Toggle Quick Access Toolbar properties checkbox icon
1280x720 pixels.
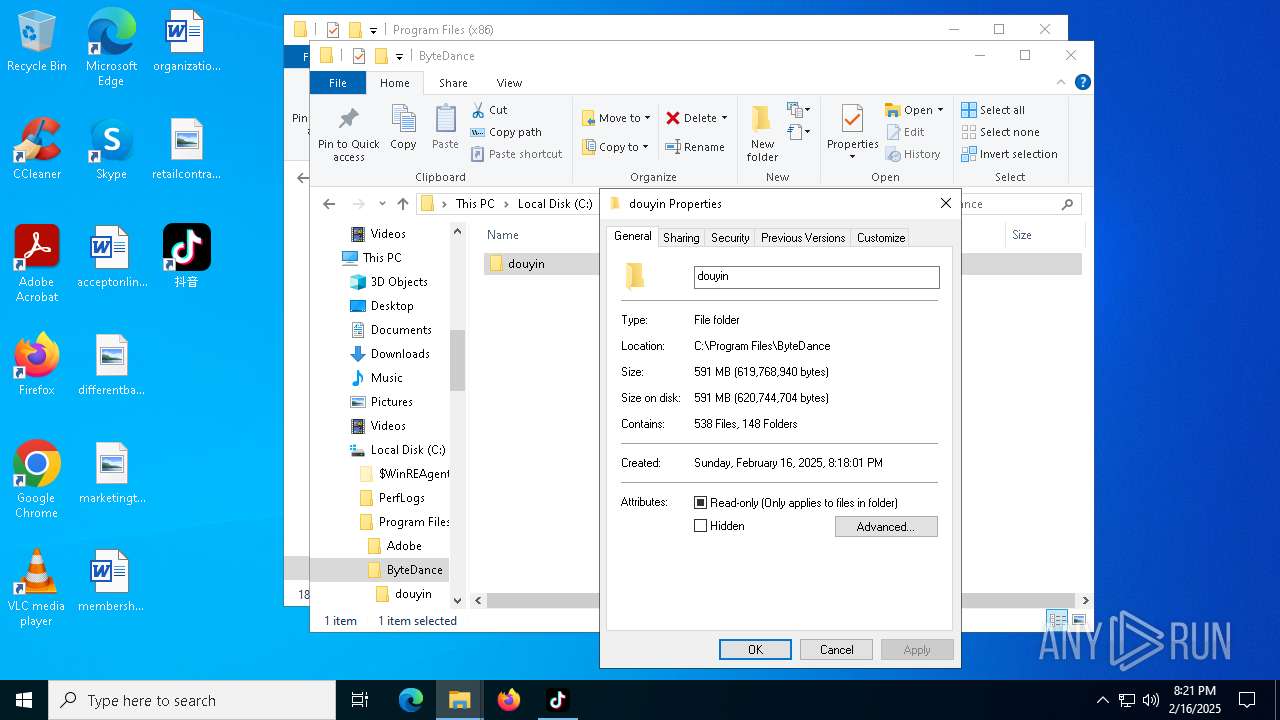click(x=358, y=56)
